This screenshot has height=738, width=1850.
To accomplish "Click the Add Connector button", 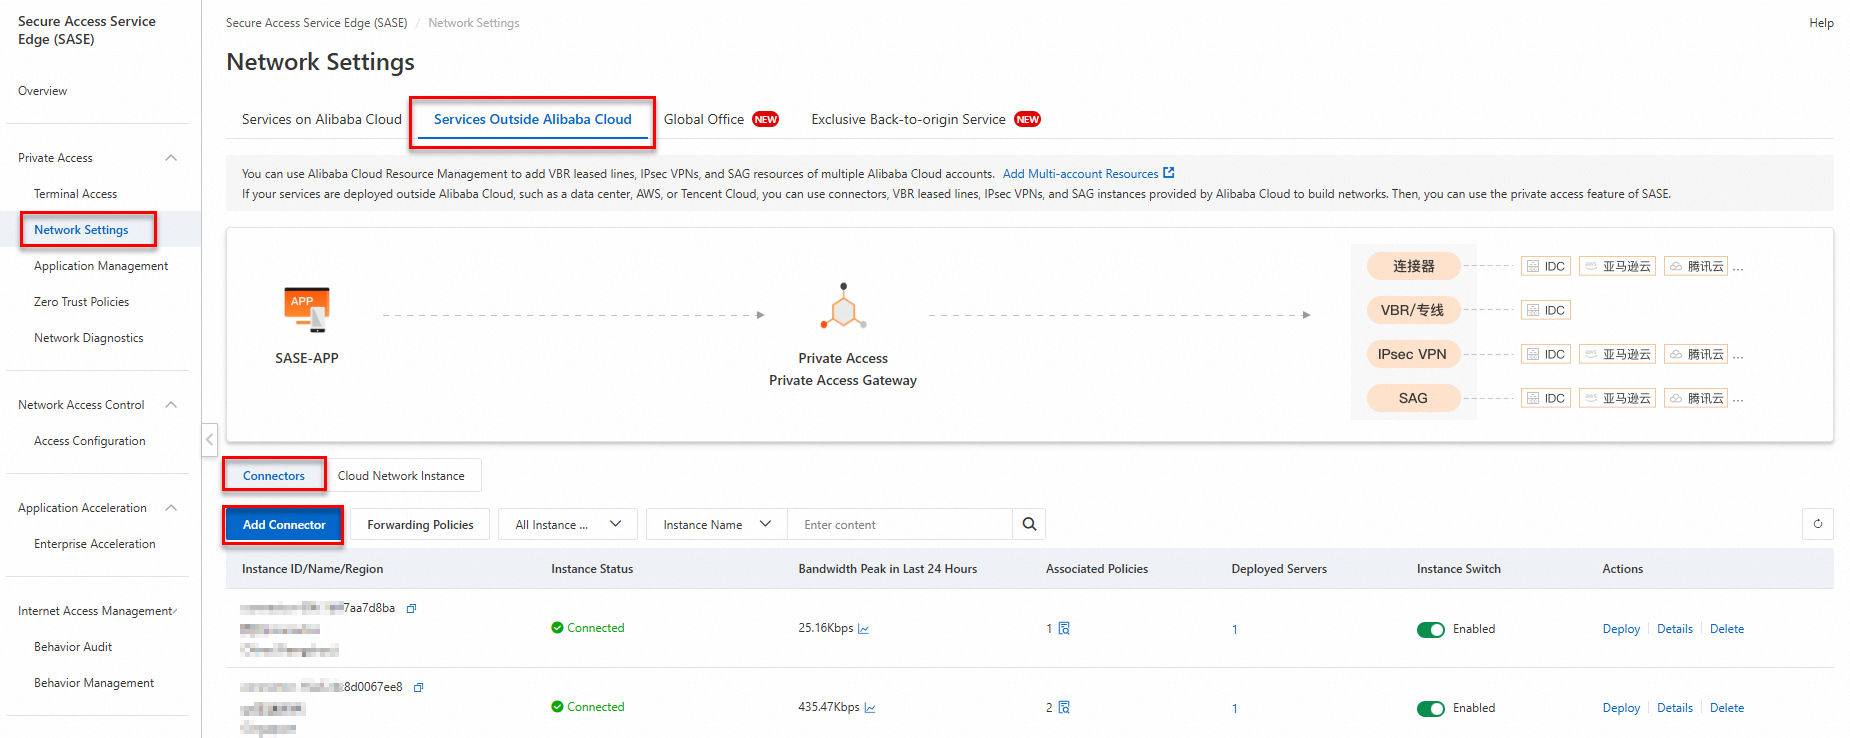I will click(284, 524).
